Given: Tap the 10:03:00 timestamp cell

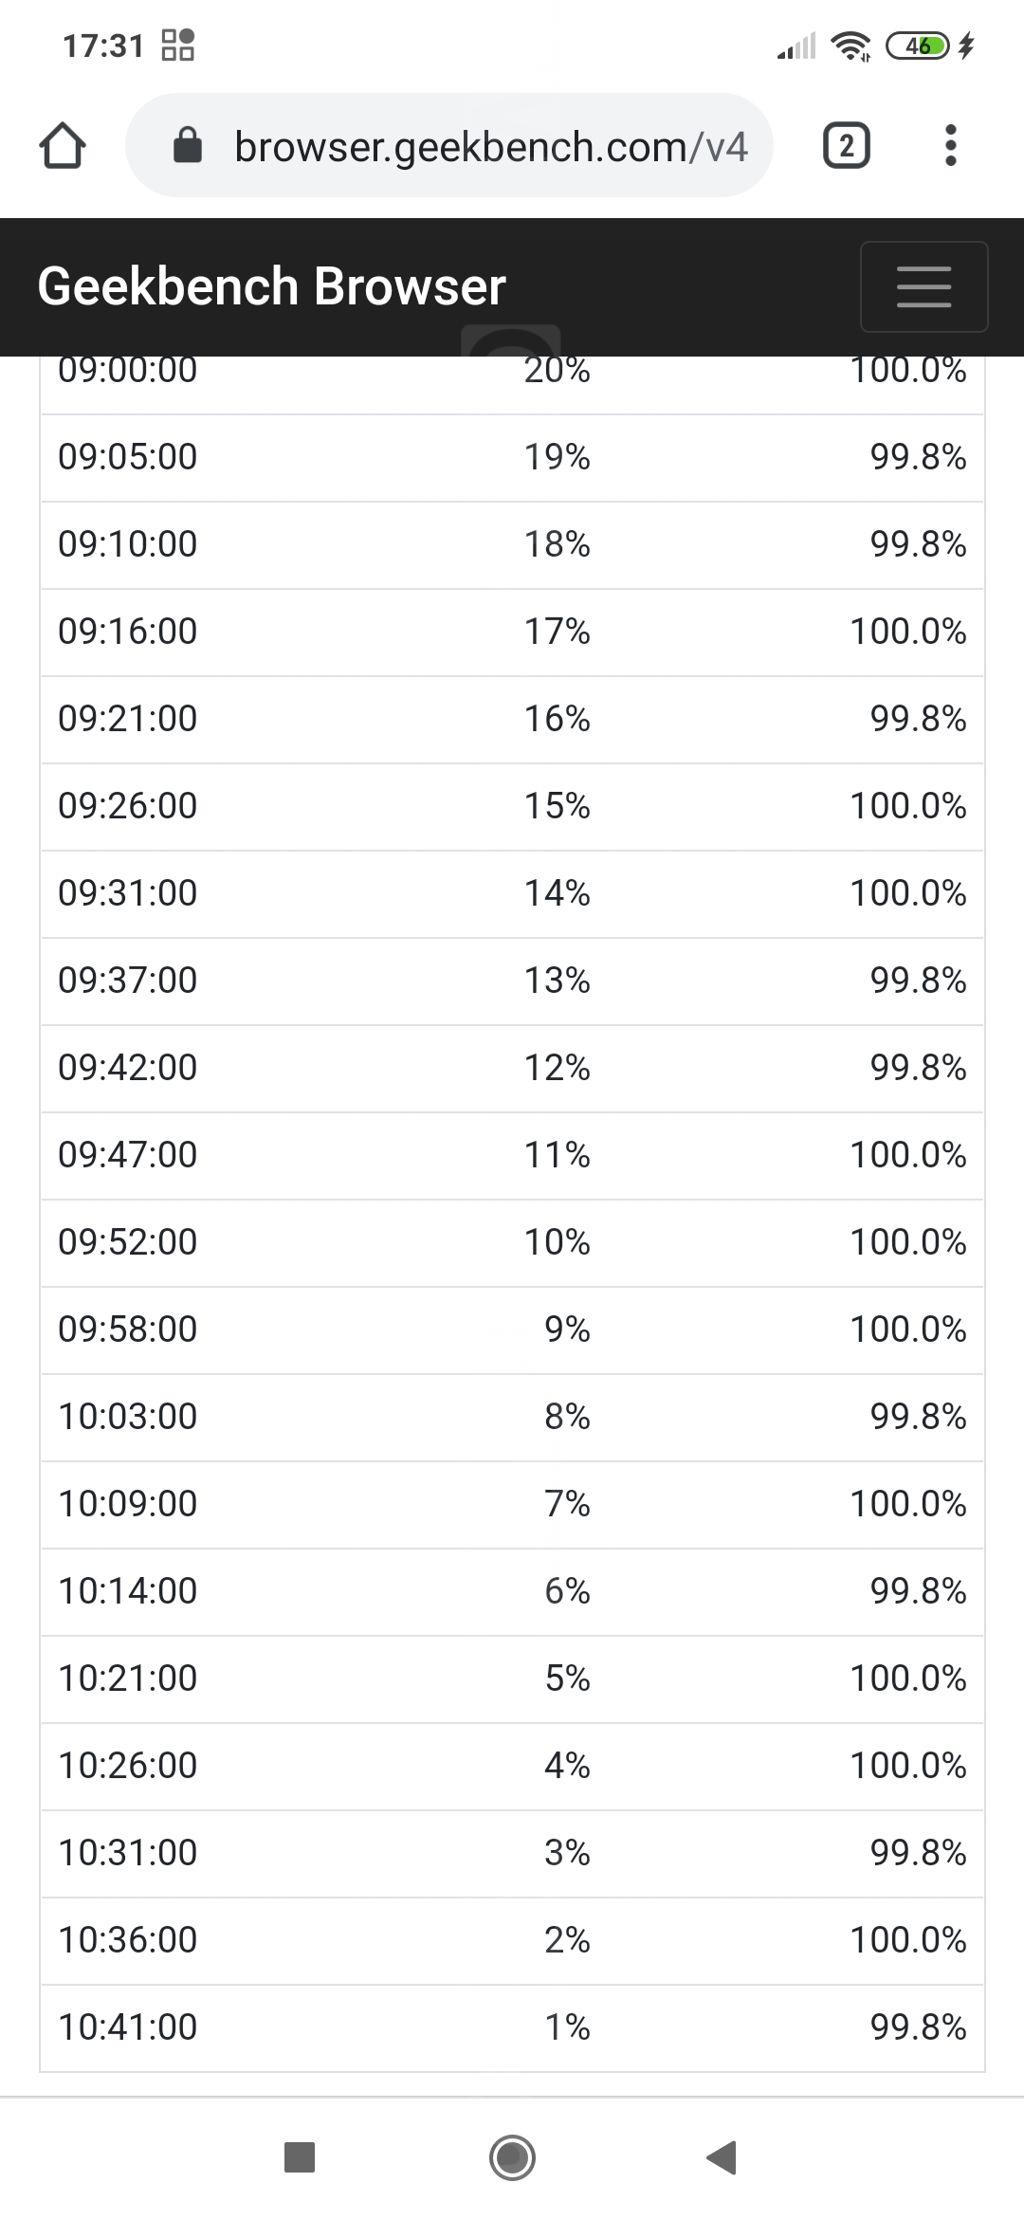Looking at the screenshot, I should (x=128, y=1416).
